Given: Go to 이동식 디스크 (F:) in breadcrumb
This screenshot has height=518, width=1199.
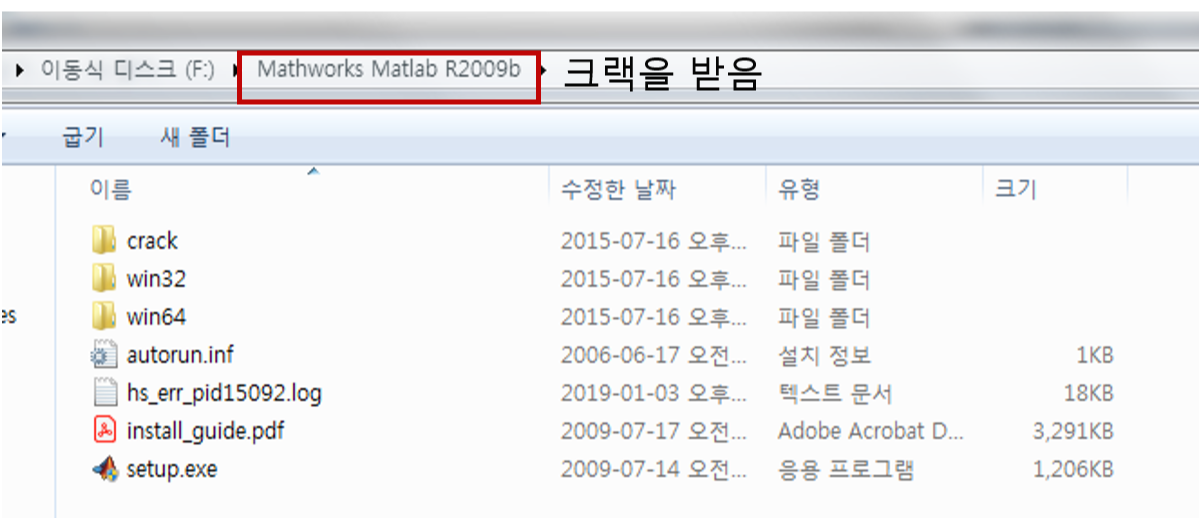Looking at the screenshot, I should 128,70.
